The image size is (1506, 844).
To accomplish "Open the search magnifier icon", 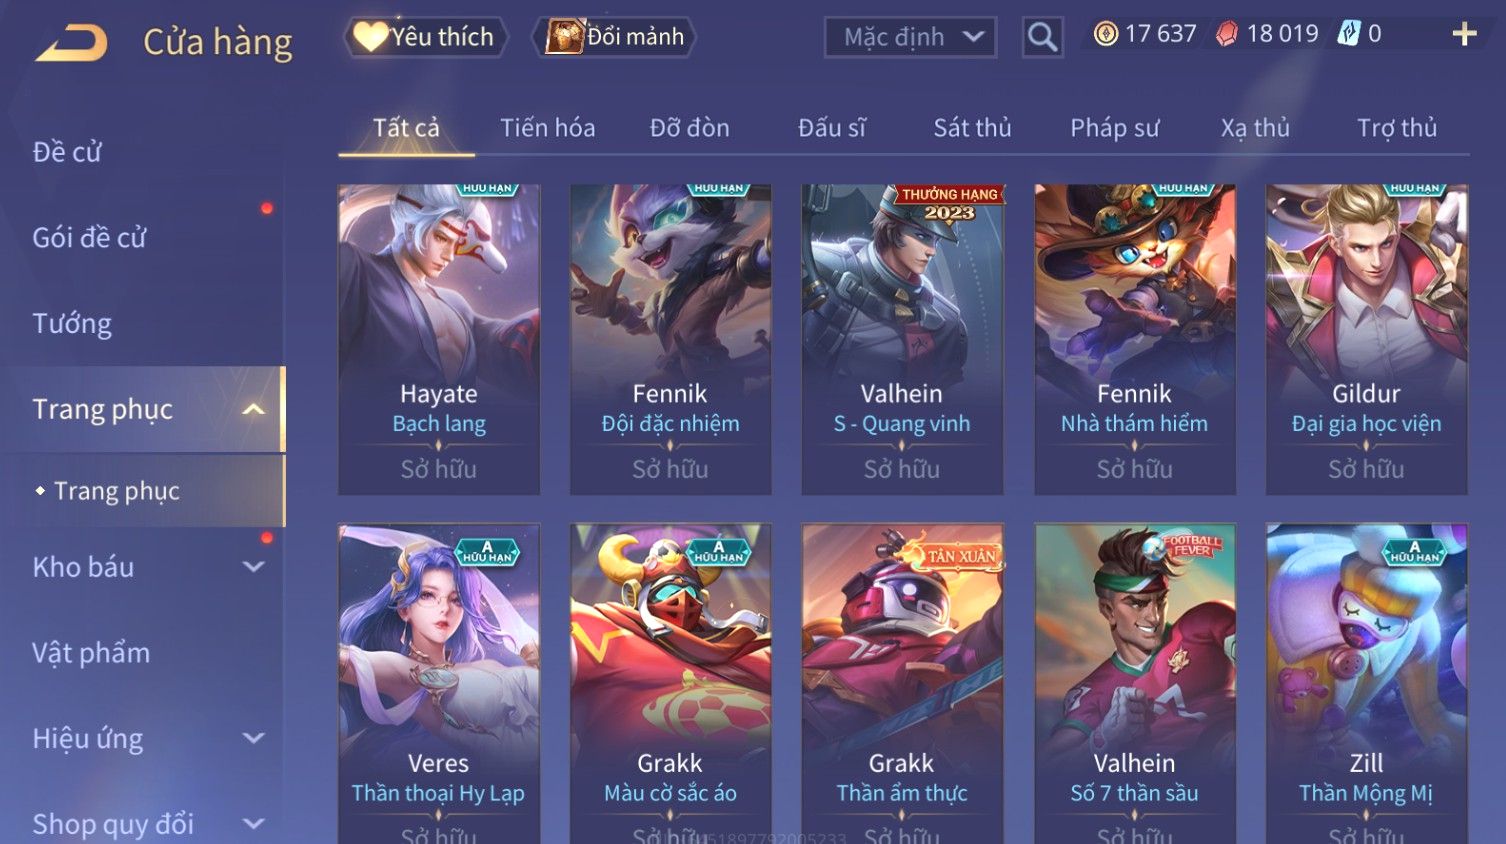I will (1042, 37).
